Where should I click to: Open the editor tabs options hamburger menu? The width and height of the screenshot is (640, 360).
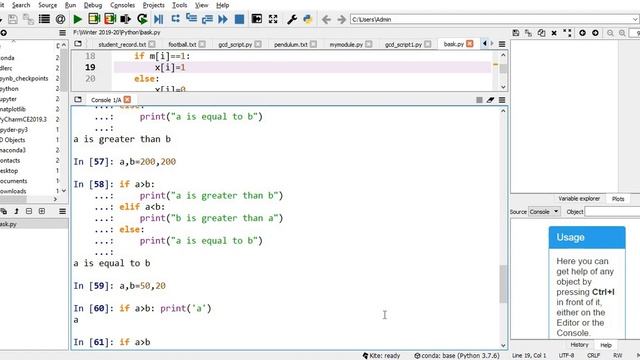click(x=502, y=44)
